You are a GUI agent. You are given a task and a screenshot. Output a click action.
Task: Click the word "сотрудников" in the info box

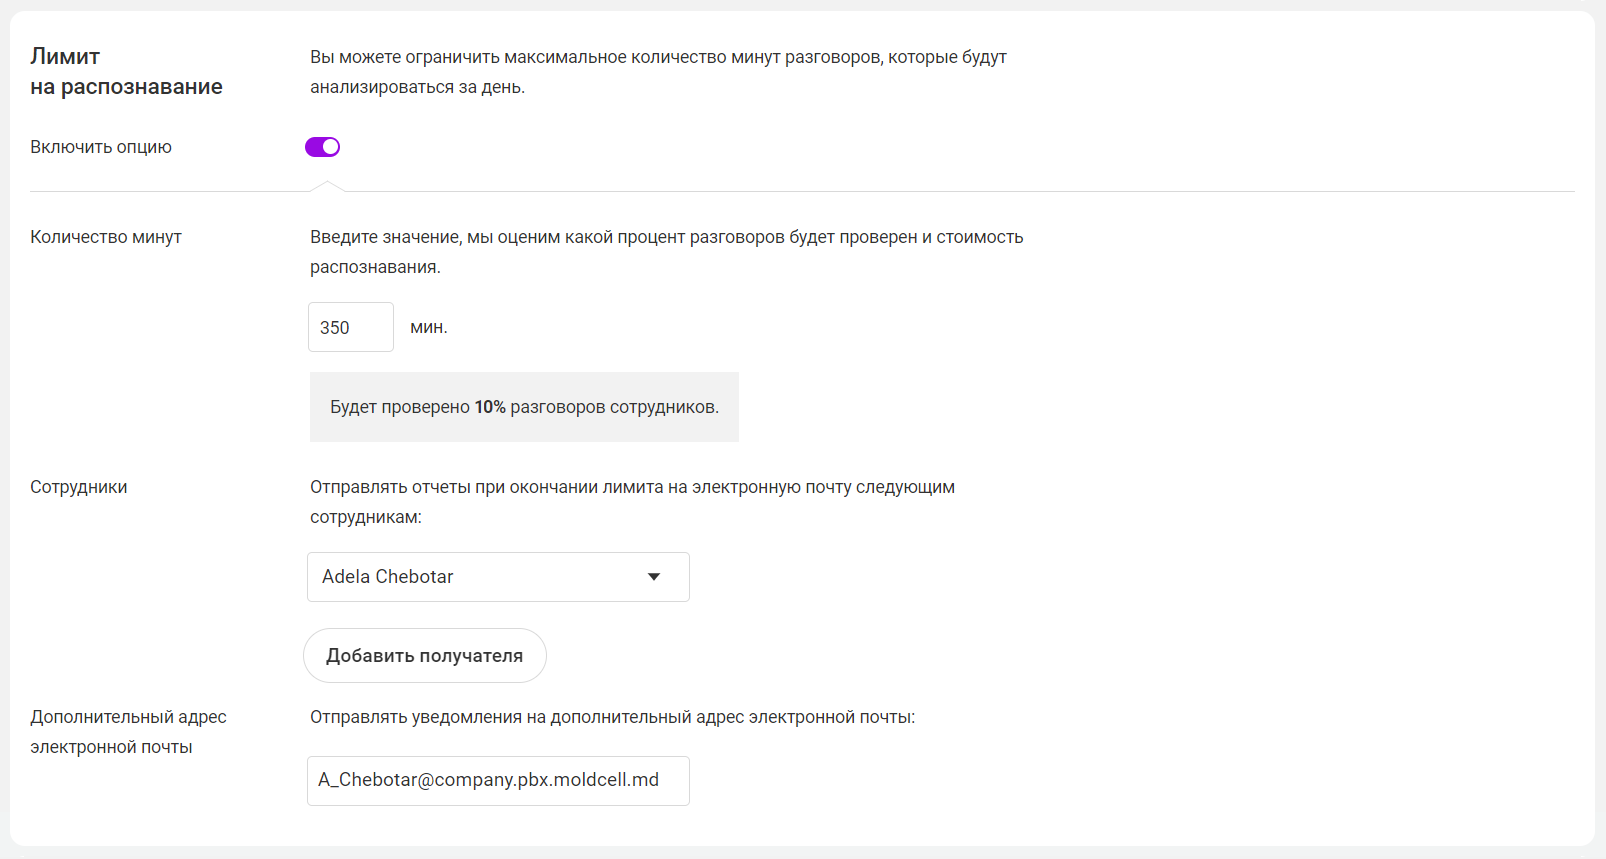(664, 407)
